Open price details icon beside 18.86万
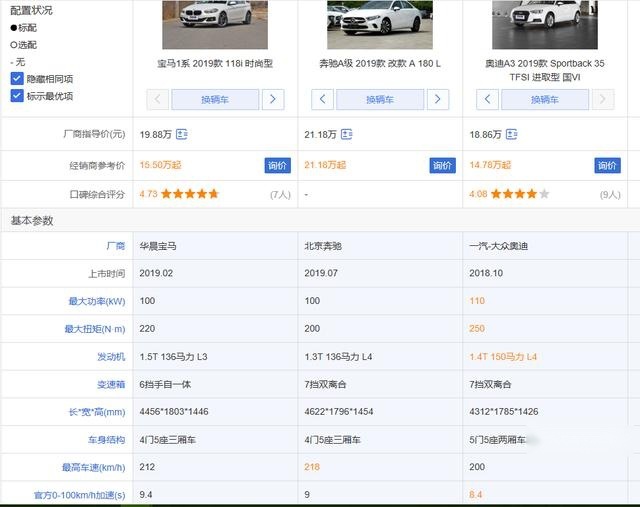Screen dimensions: 640x507 [x=511, y=134]
